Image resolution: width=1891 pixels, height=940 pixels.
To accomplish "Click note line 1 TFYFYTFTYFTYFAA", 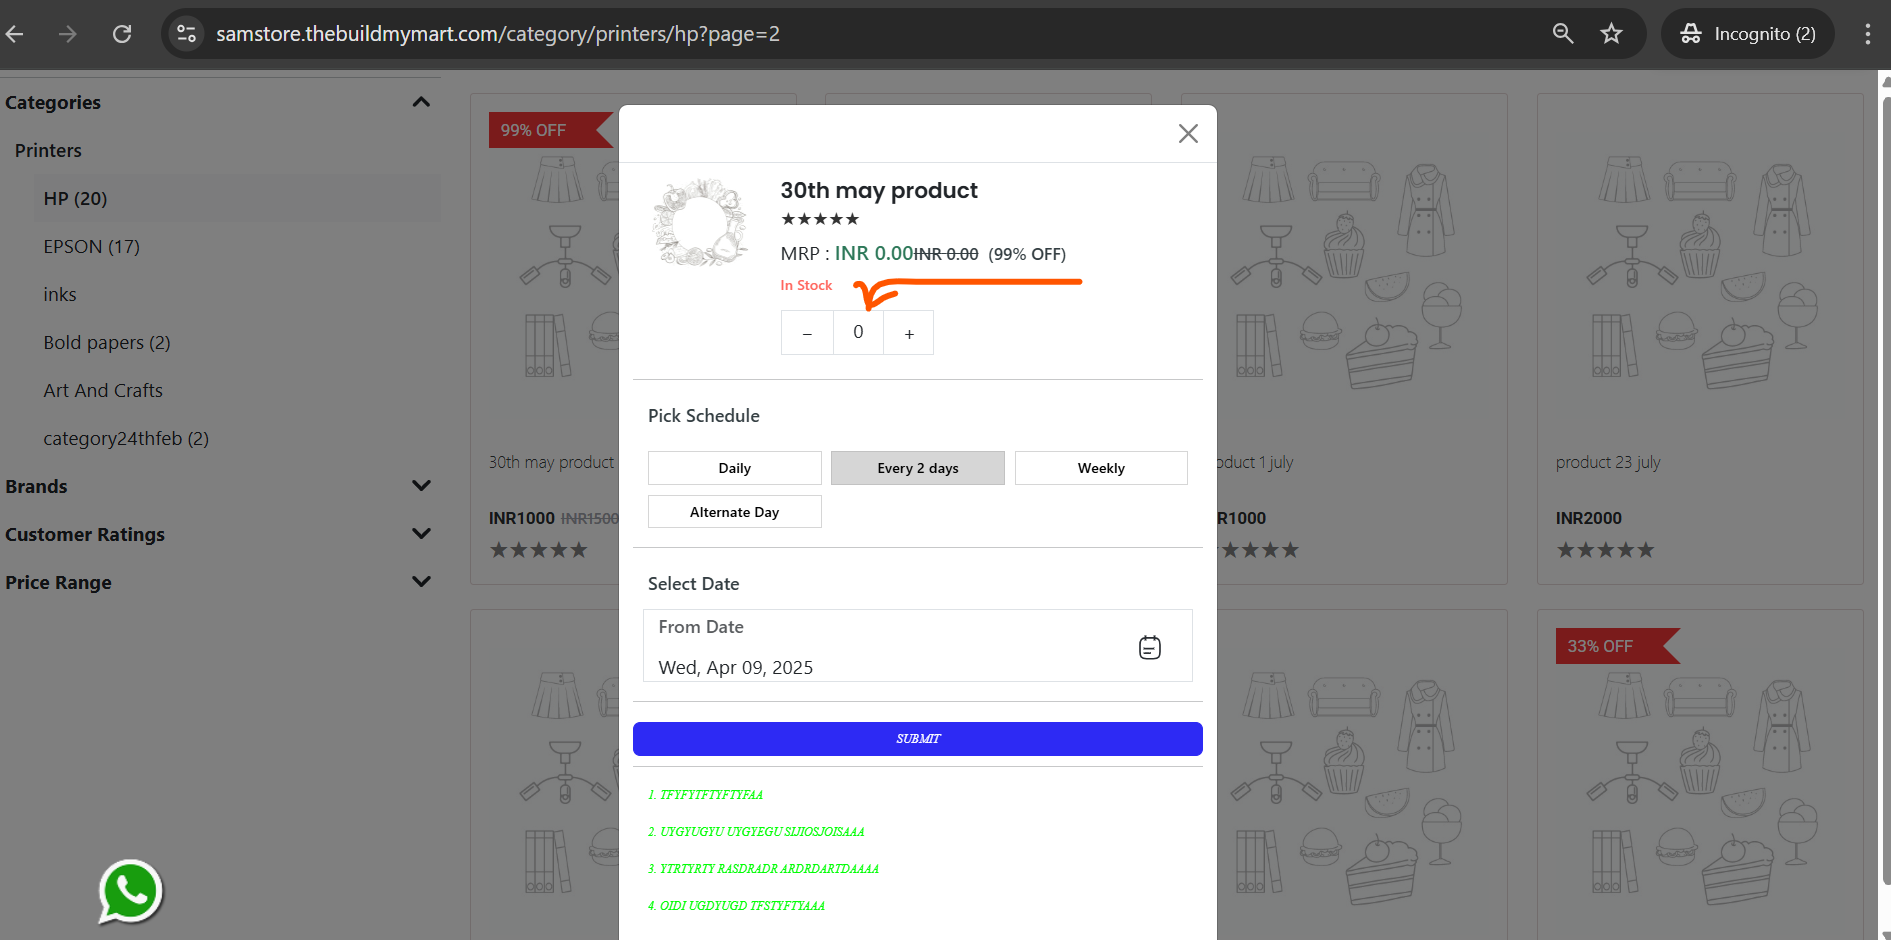I will coord(706,795).
